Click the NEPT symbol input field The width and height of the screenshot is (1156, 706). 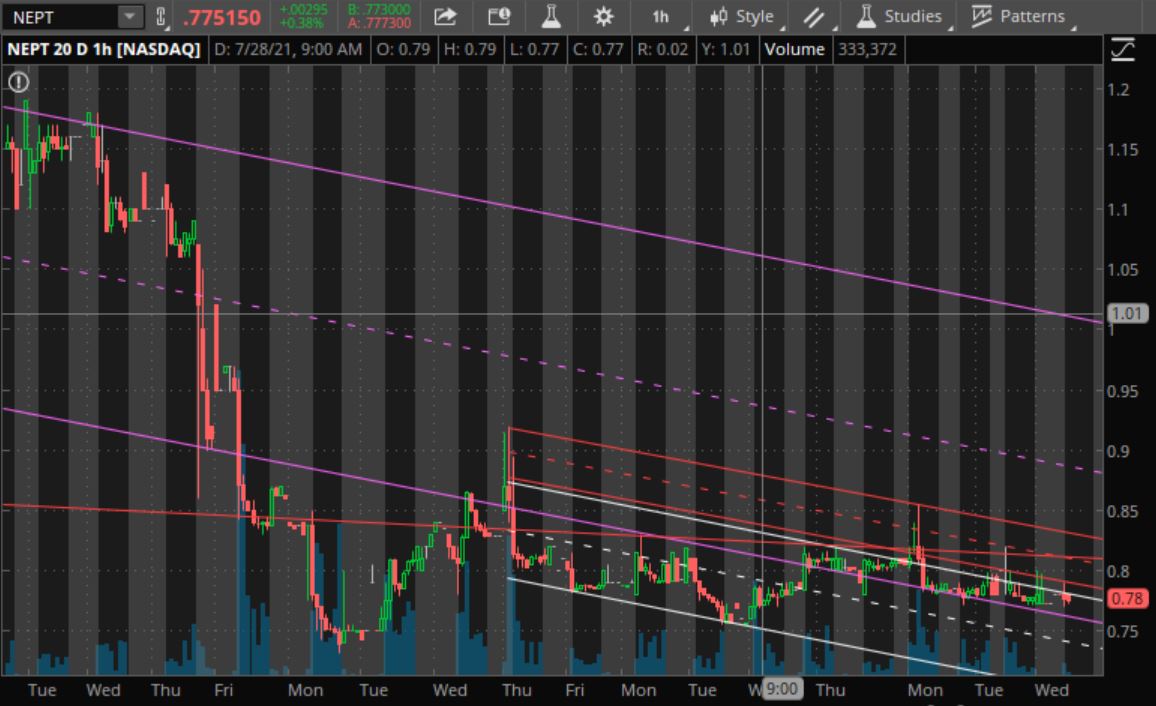(60, 17)
